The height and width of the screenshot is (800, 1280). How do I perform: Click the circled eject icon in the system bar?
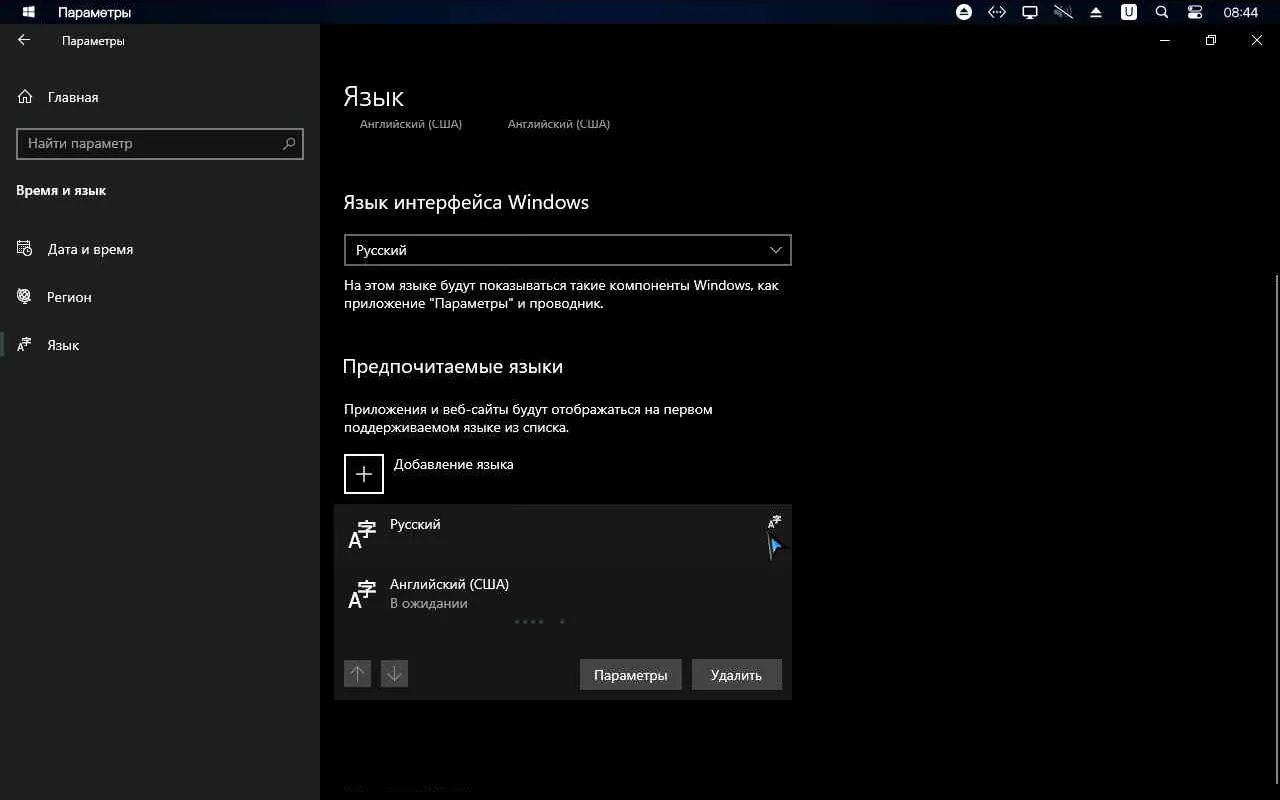click(x=964, y=12)
